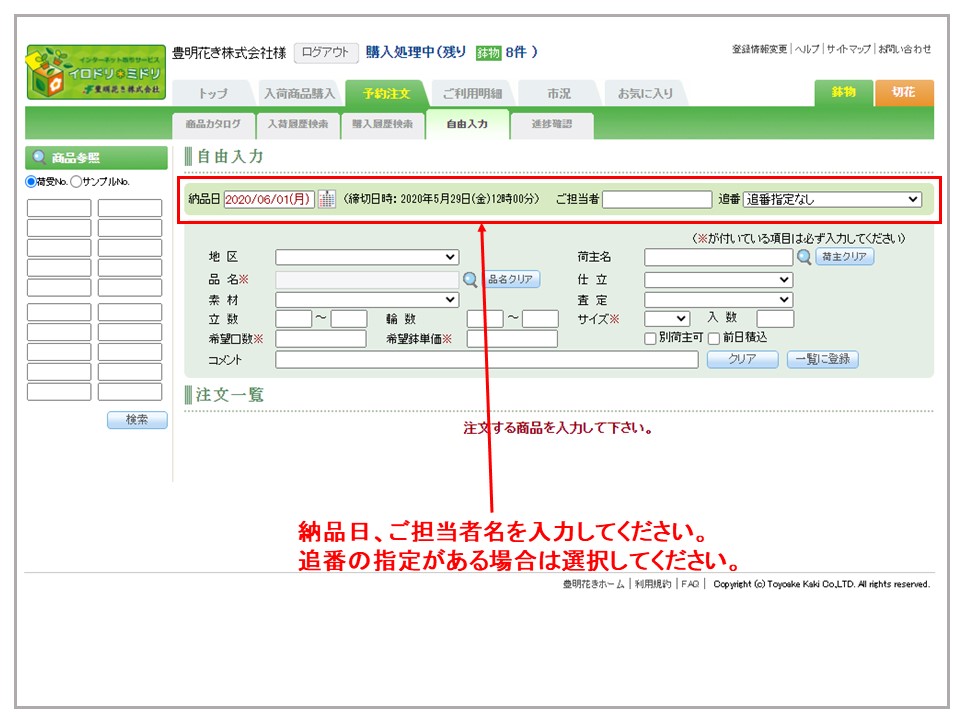Switch to the 入荷商品購入 tab

point(299,94)
